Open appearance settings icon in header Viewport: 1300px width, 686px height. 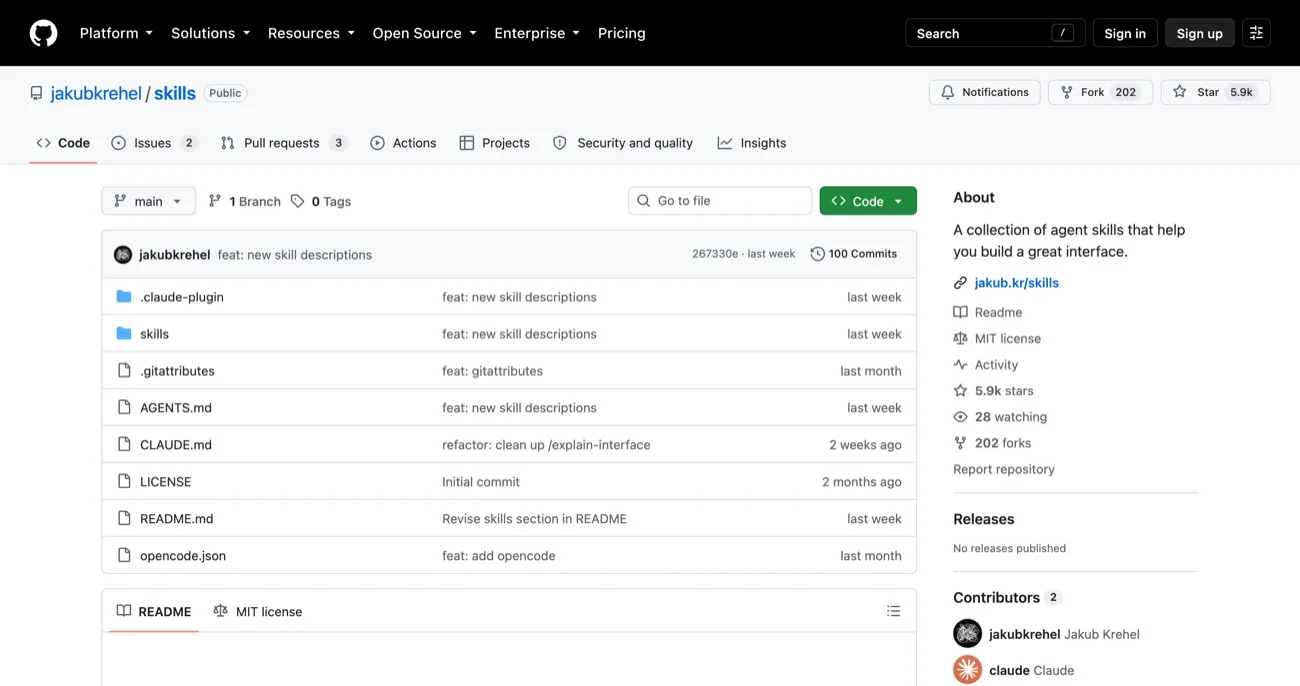point(1256,33)
